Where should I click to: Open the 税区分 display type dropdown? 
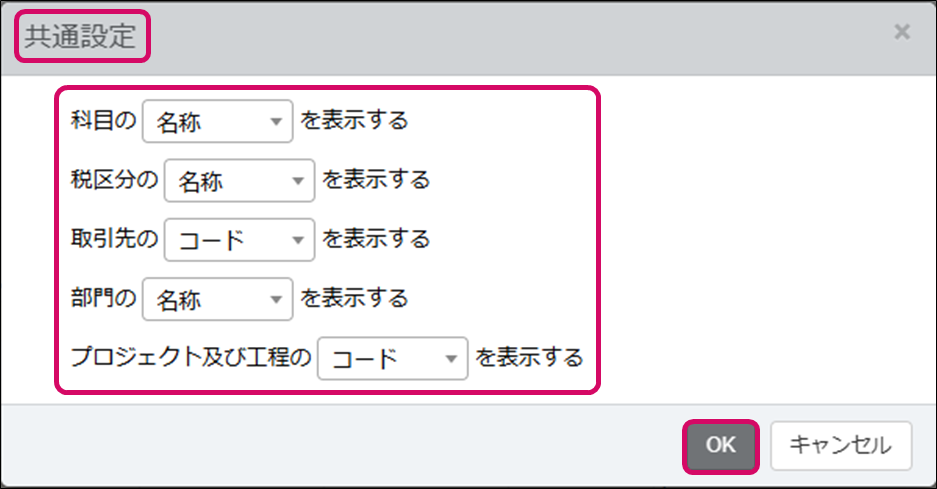(x=239, y=180)
